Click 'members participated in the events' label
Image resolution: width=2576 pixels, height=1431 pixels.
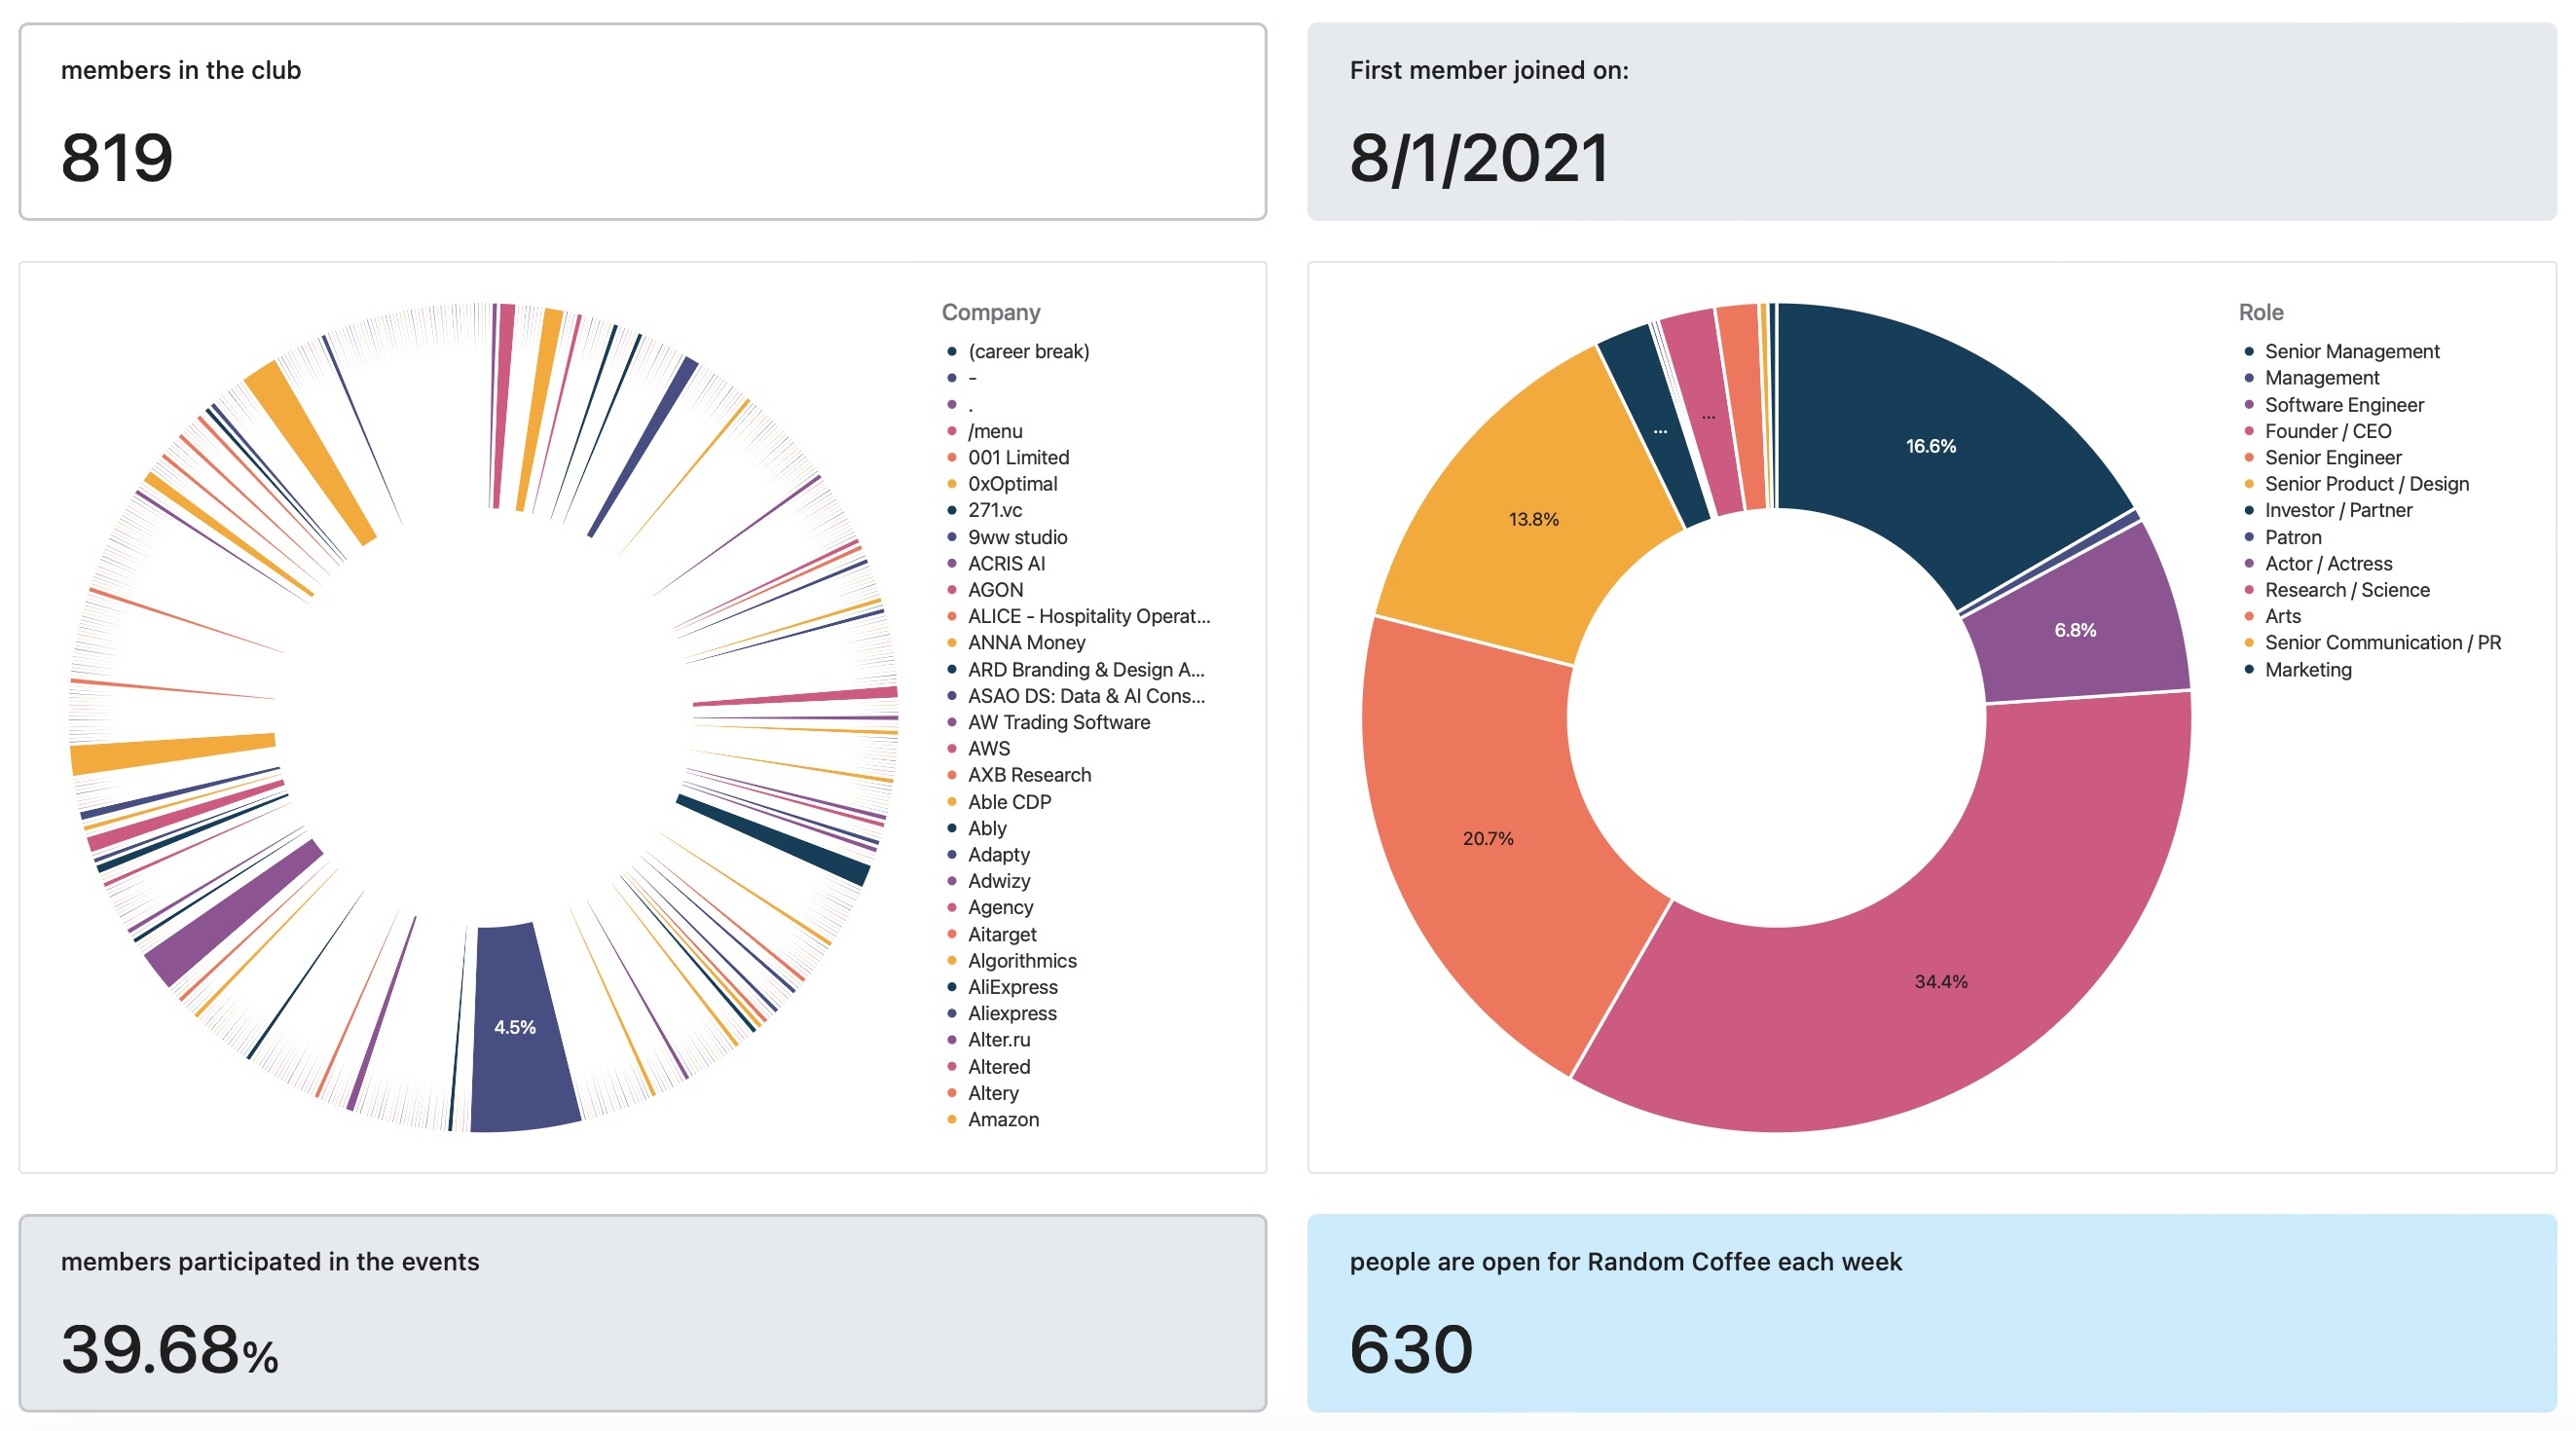tap(270, 1261)
